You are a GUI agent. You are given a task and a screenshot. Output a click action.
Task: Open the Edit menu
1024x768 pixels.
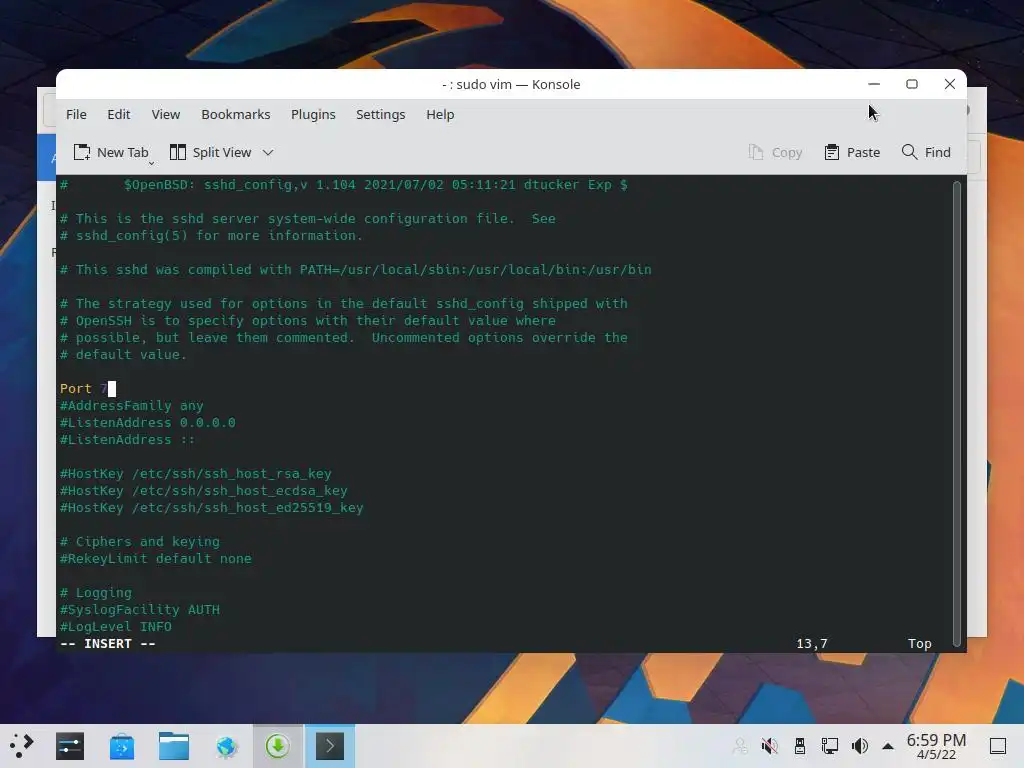[x=118, y=114]
